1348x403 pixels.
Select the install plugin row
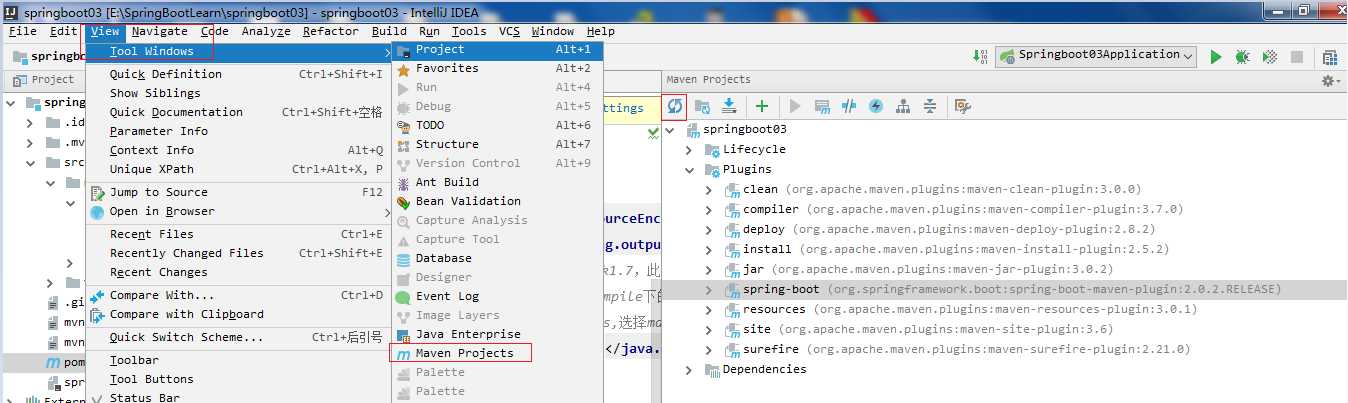[1004, 249]
